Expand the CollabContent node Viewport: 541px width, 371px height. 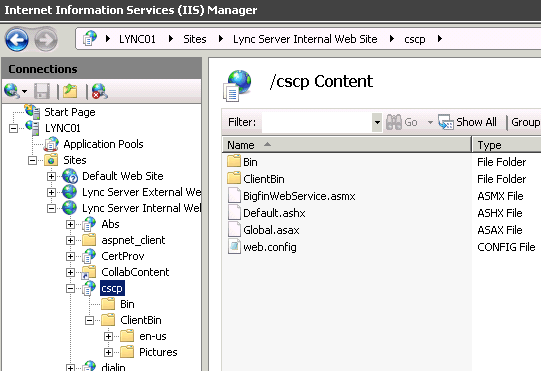click(70, 272)
